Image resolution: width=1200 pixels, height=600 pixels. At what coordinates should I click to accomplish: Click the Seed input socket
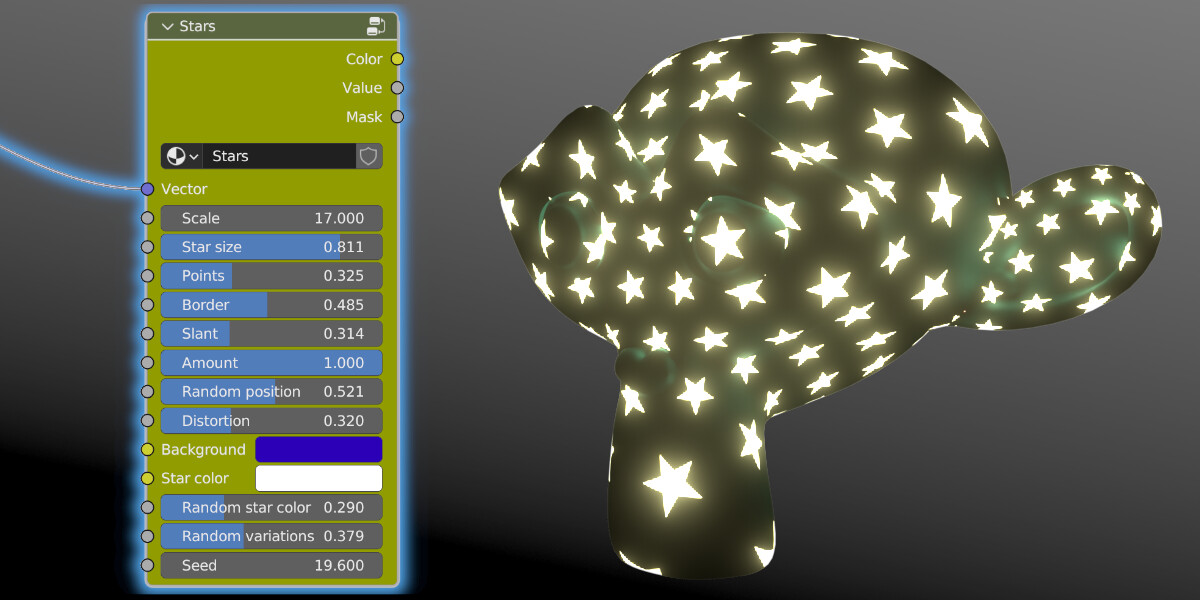[x=148, y=566]
